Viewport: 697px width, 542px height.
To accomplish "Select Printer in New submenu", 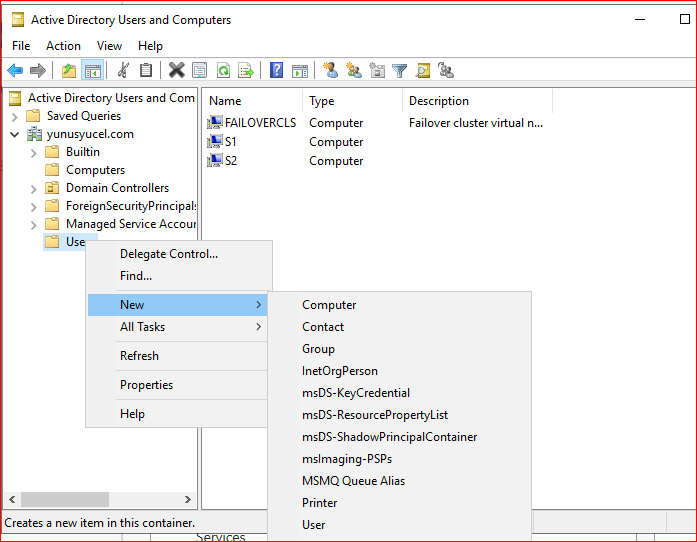I will [399, 503].
